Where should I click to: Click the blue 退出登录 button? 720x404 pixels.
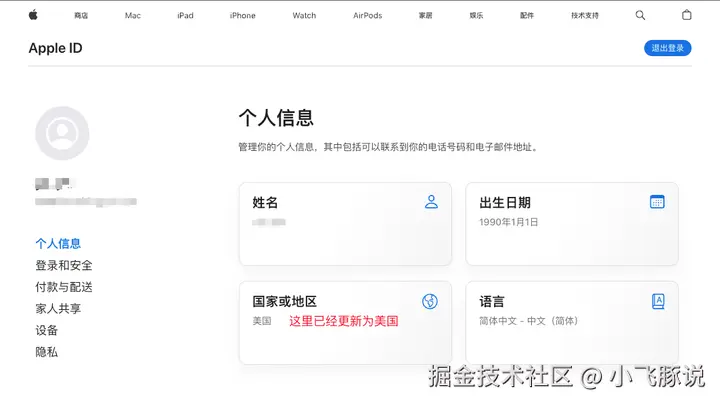pos(668,48)
